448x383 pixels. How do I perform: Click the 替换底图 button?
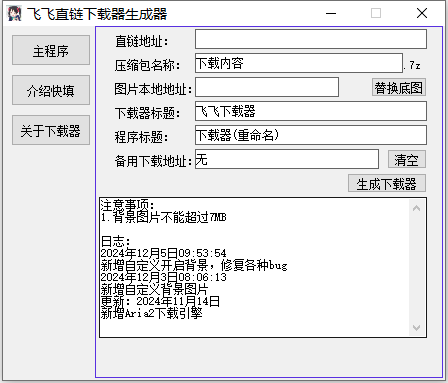399,88
